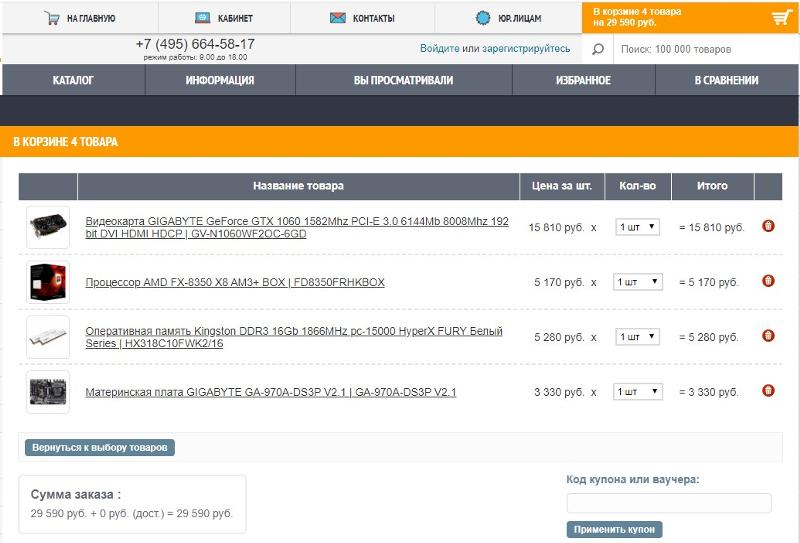Delete the AMD FX-8350 processor row
Screen dimensions: 800x543
tap(768, 281)
